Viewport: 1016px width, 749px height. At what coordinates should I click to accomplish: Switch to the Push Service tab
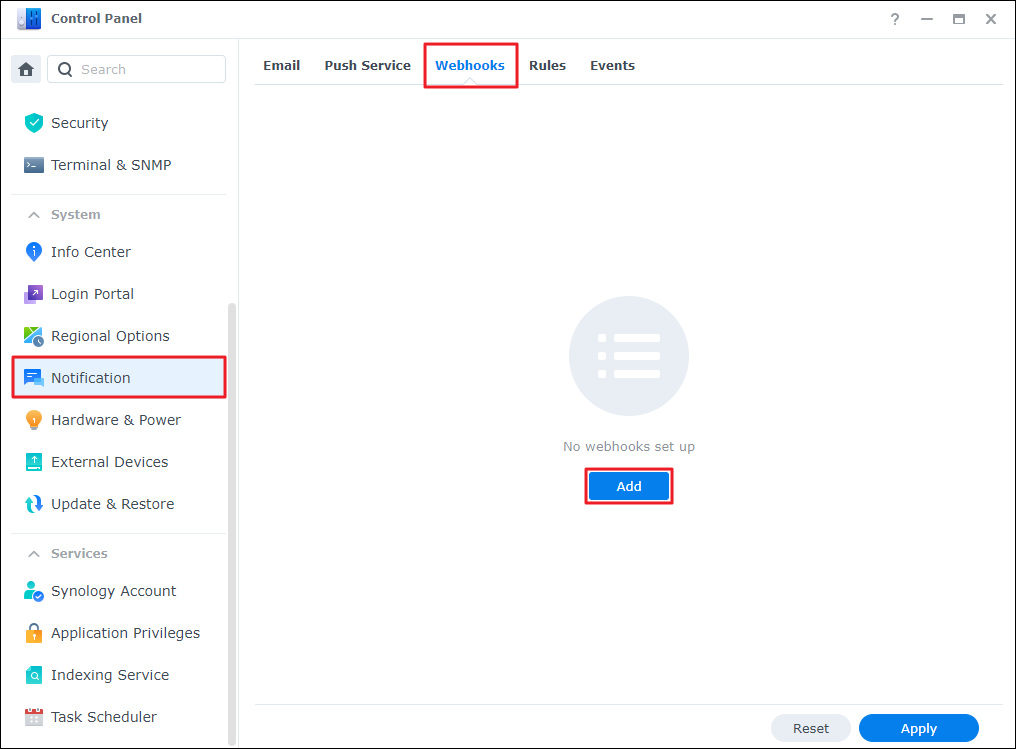[x=367, y=65]
